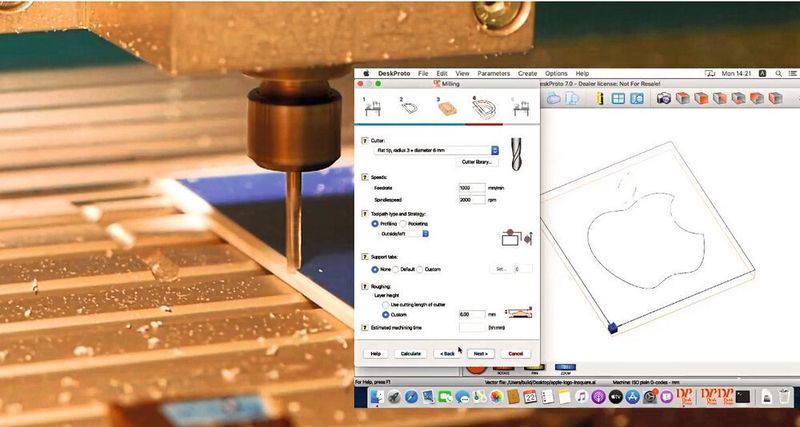
Task: Open App Store from the Dock
Action: (633, 397)
